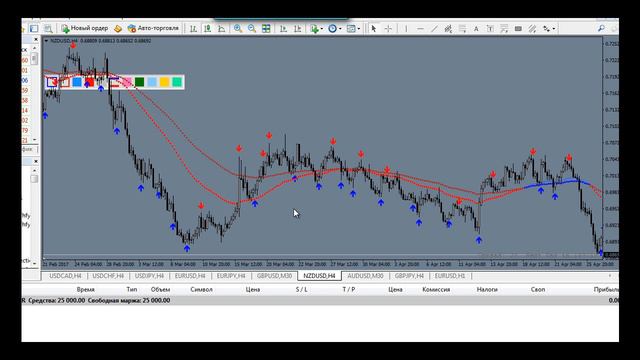Switch to the AUDUSD,M30 chart tab
Viewport: 640px width, 360px height.
coord(365,276)
